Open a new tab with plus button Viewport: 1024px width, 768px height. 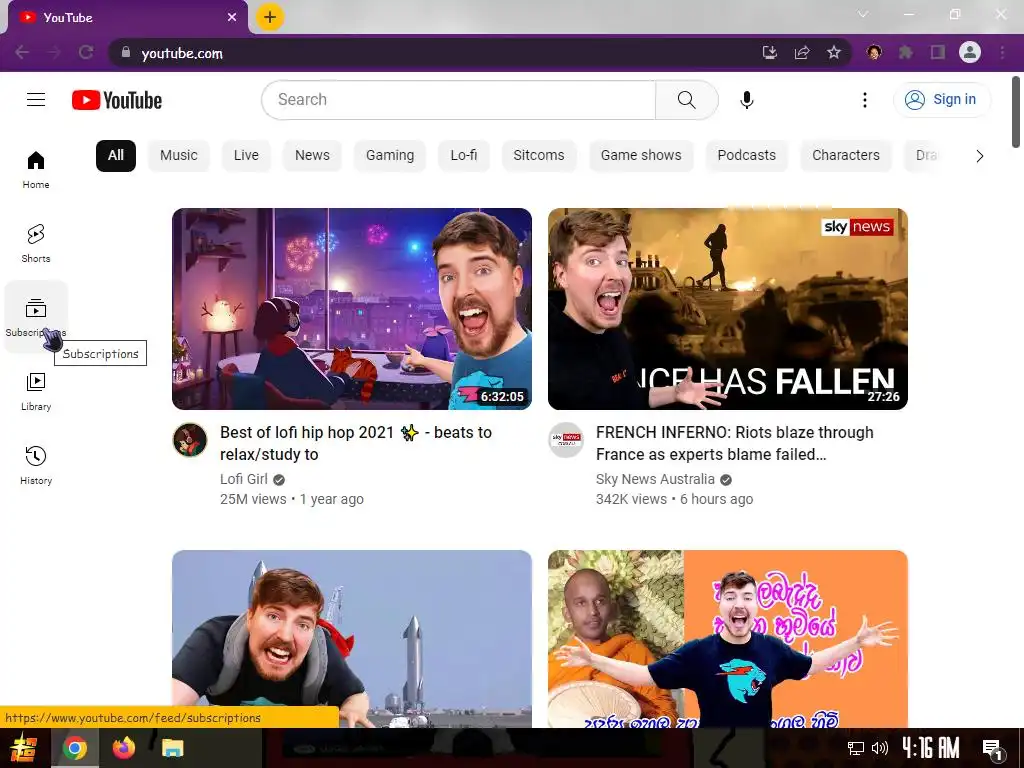coord(270,17)
